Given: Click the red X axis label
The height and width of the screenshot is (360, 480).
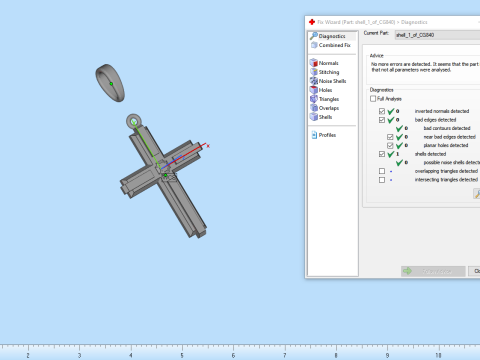Looking at the screenshot, I should (x=208, y=146).
